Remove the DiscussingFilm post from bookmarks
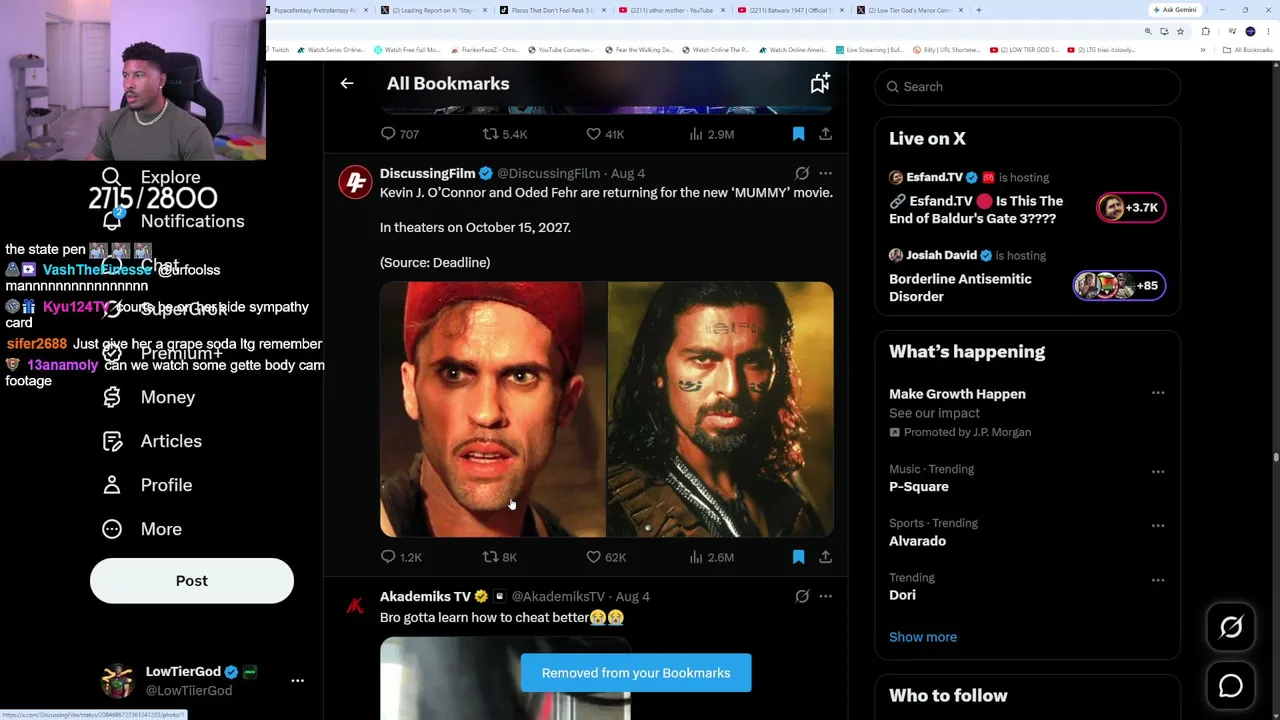This screenshot has width=1280, height=720. [x=798, y=557]
